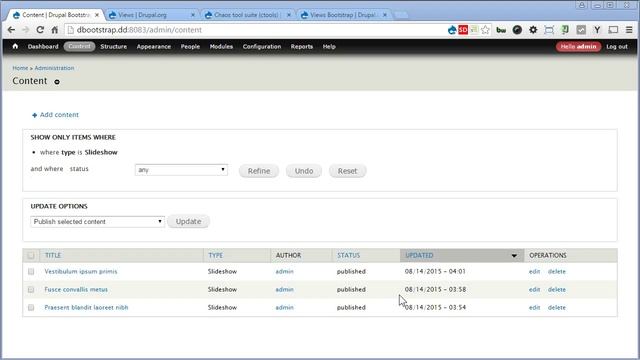640x360 pixels.
Task: Click the Refine filter button
Action: [259, 171]
